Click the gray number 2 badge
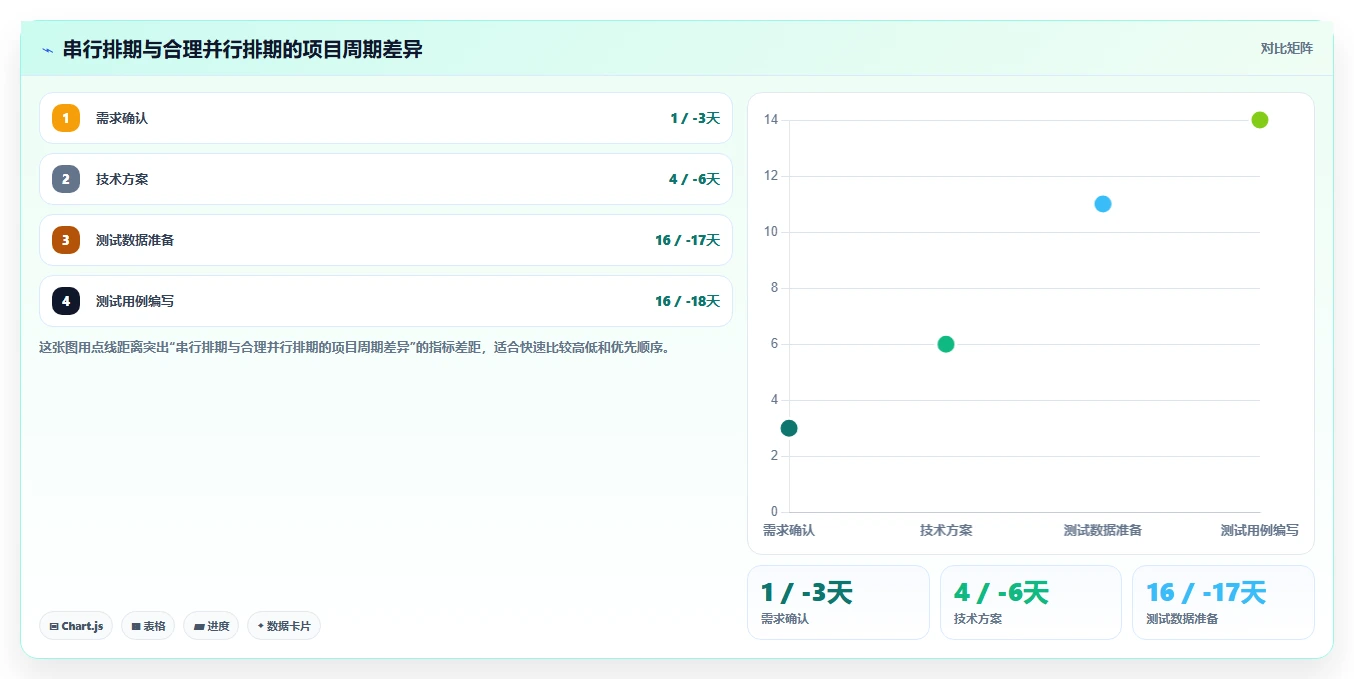Screen dimensions: 1354x679 click(x=66, y=179)
